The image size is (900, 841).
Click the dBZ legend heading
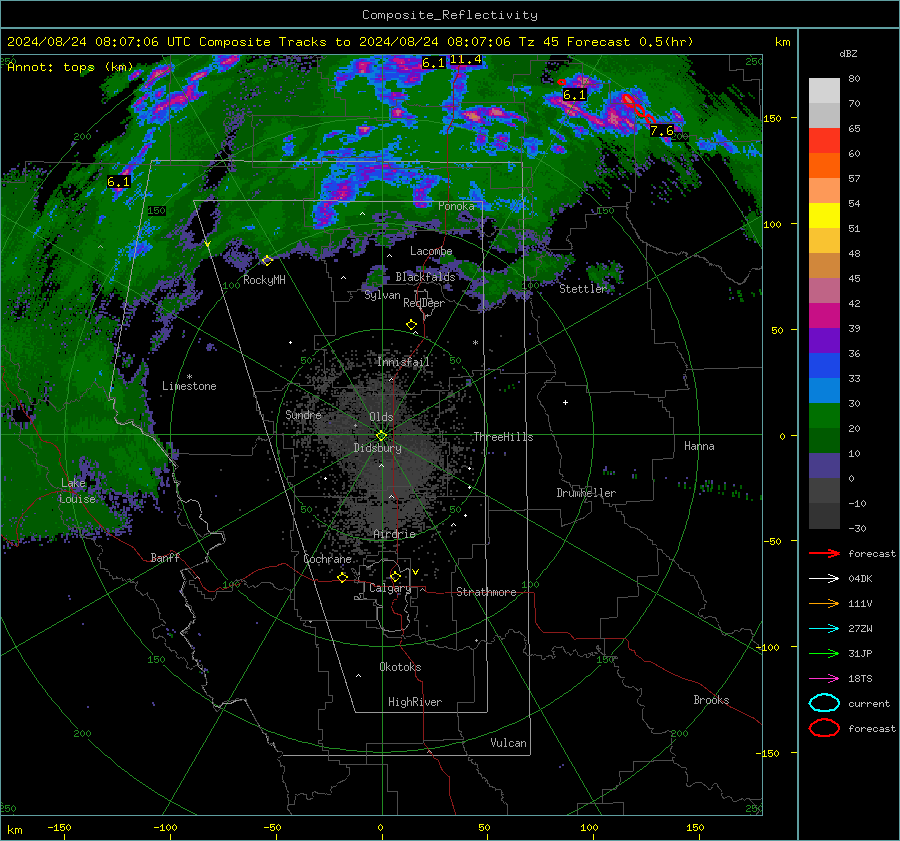pos(848,53)
